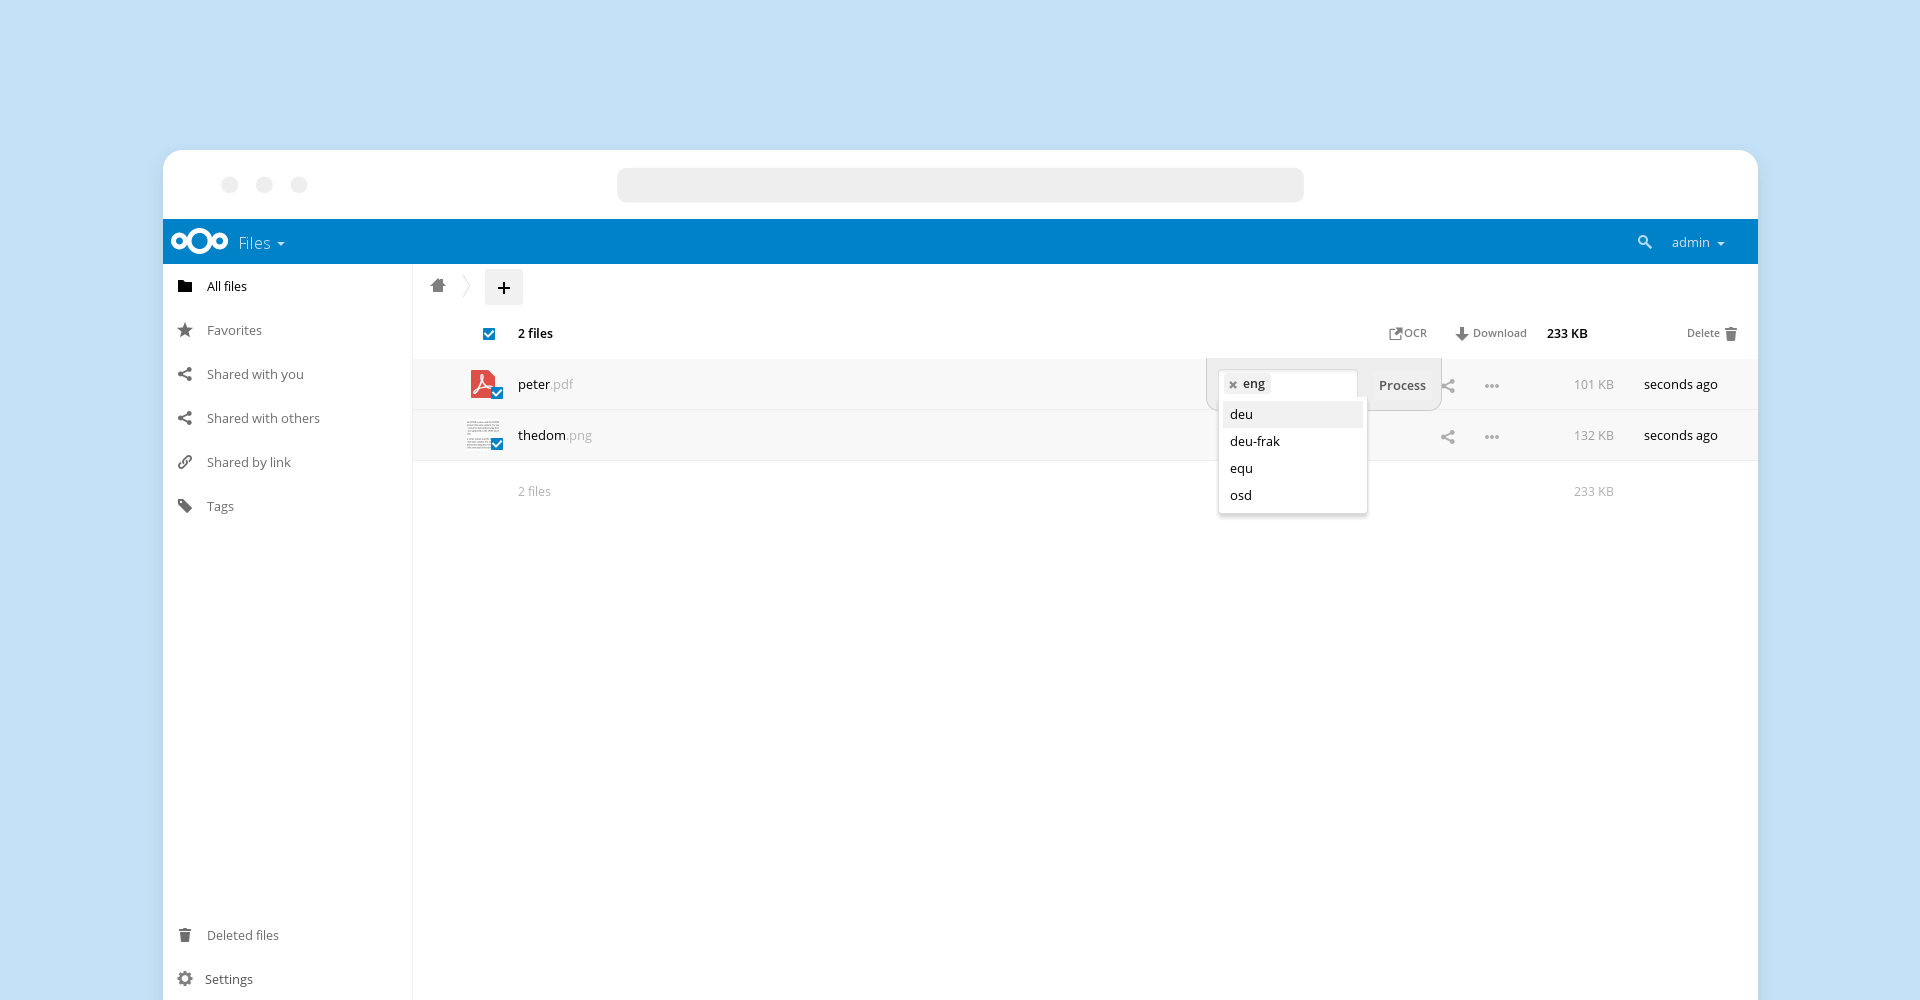Click the Nextcloud logo icon

(199, 242)
